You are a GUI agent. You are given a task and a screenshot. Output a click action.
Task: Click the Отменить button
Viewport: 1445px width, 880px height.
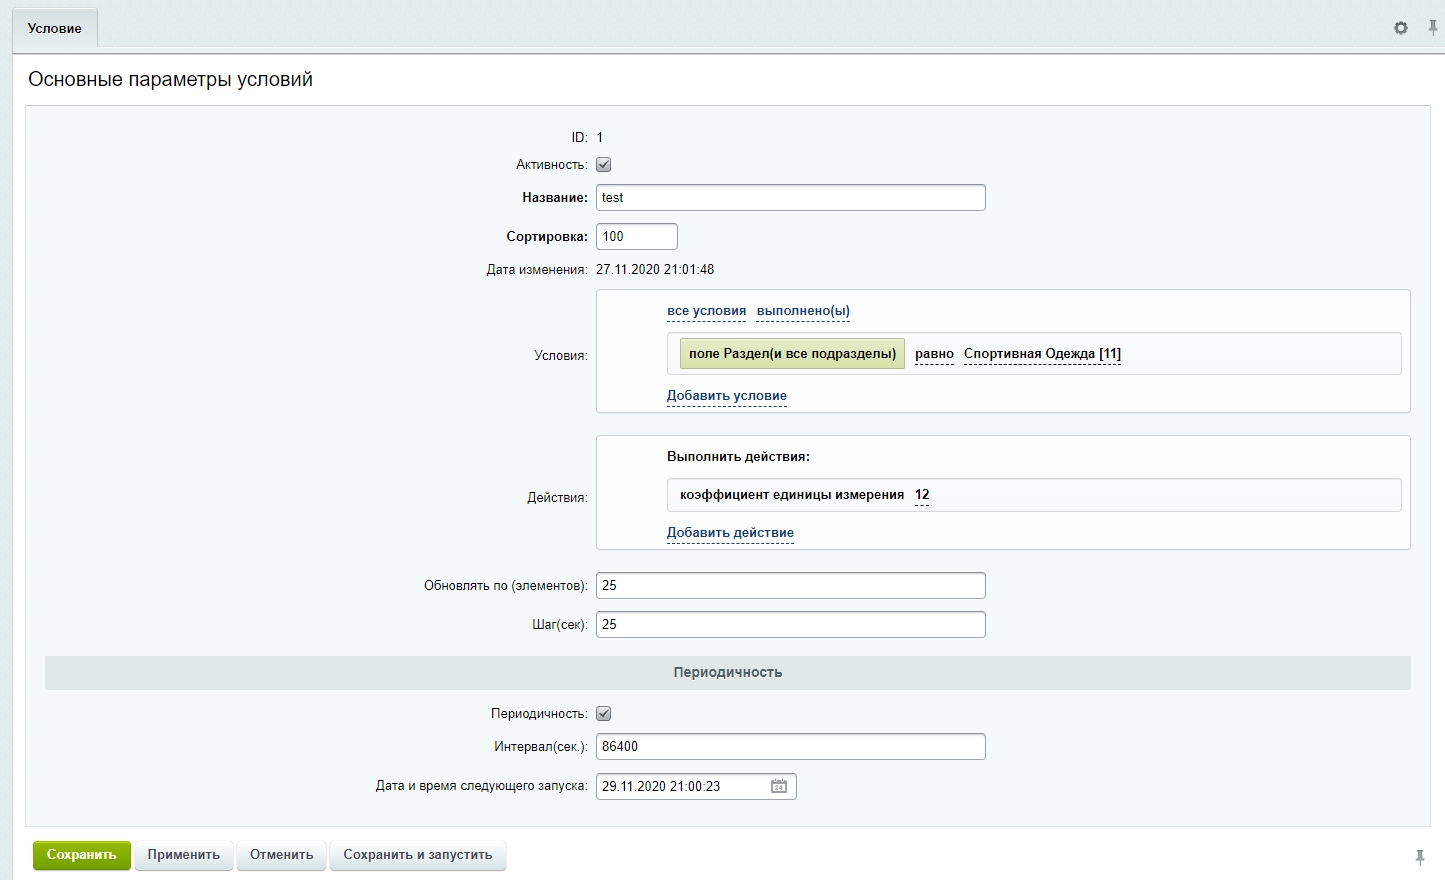(281, 855)
